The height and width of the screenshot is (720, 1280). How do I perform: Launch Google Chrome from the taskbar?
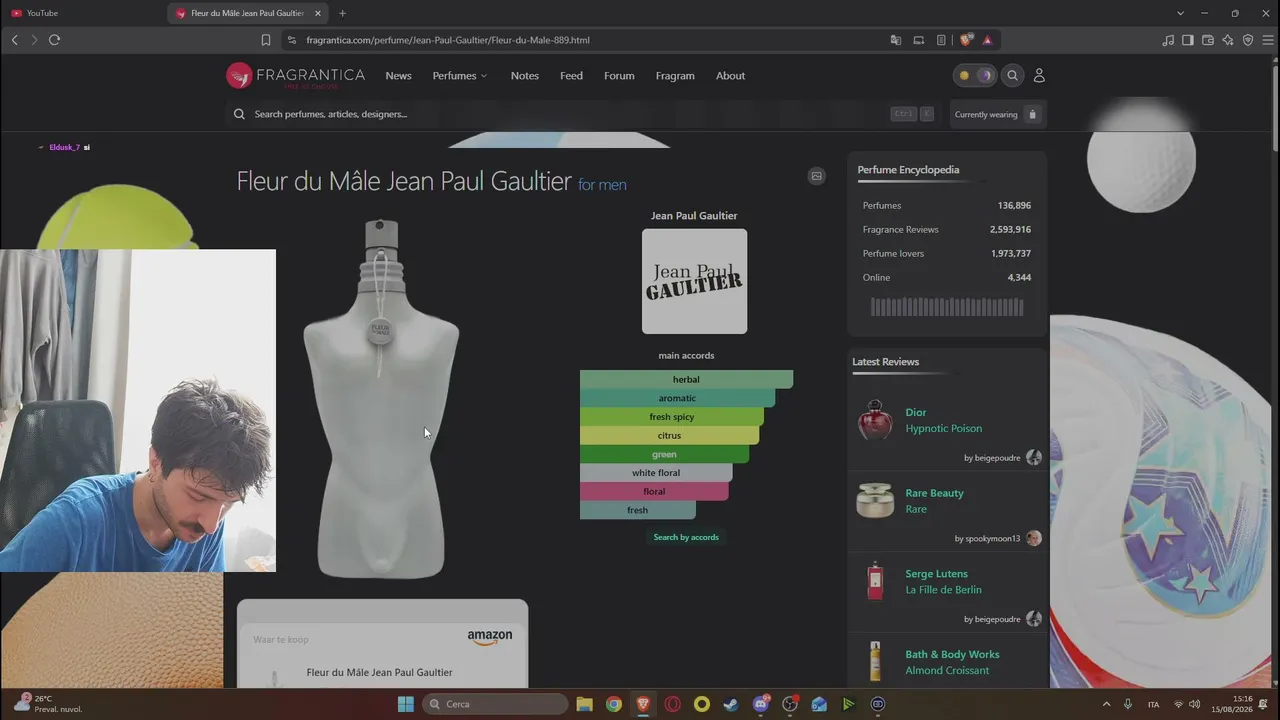click(x=614, y=704)
